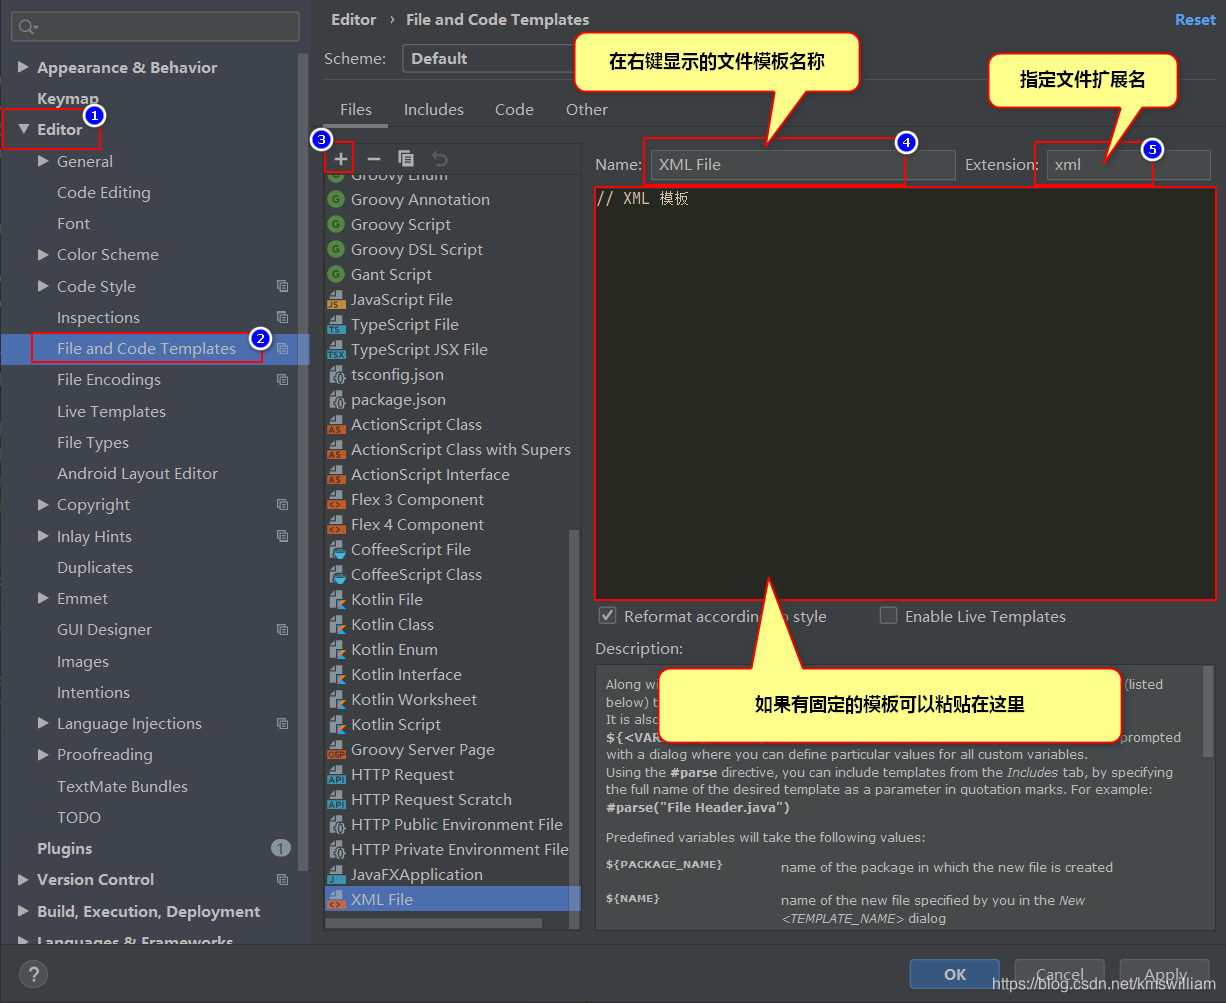Expand Copyright node
The image size is (1226, 1003).
43,504
